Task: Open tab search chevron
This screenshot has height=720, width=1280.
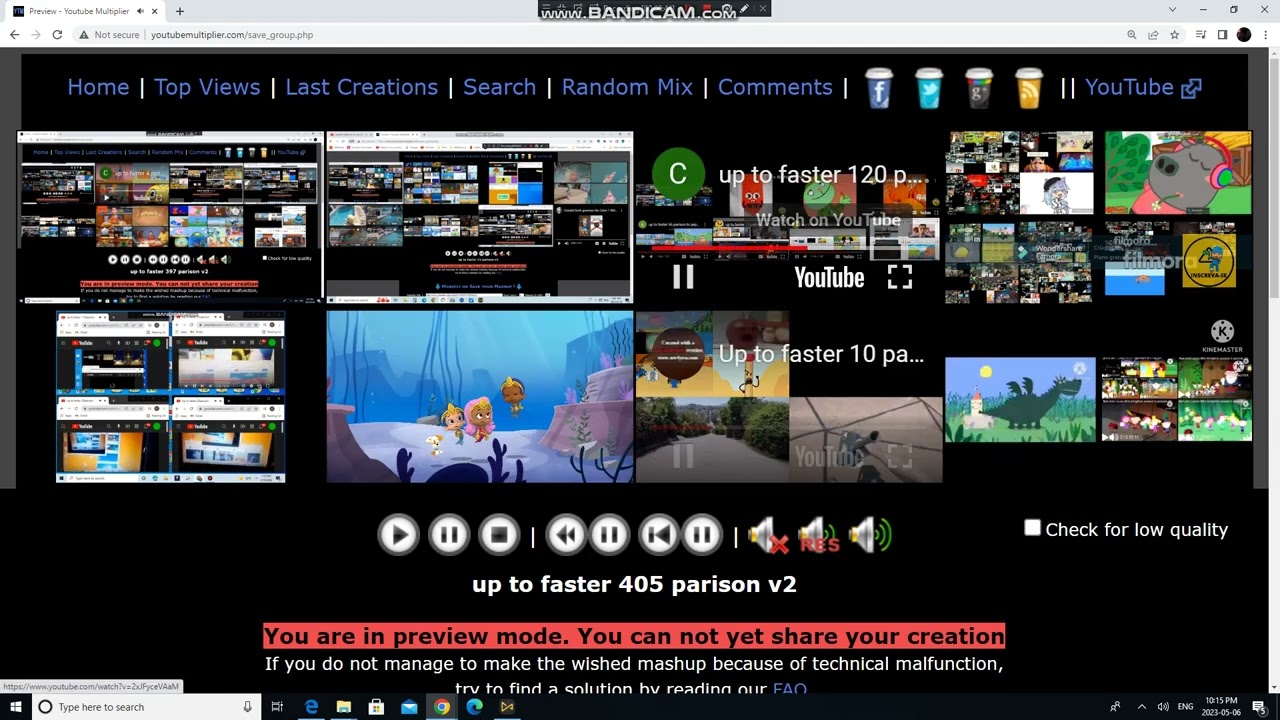Action: 1172,10
